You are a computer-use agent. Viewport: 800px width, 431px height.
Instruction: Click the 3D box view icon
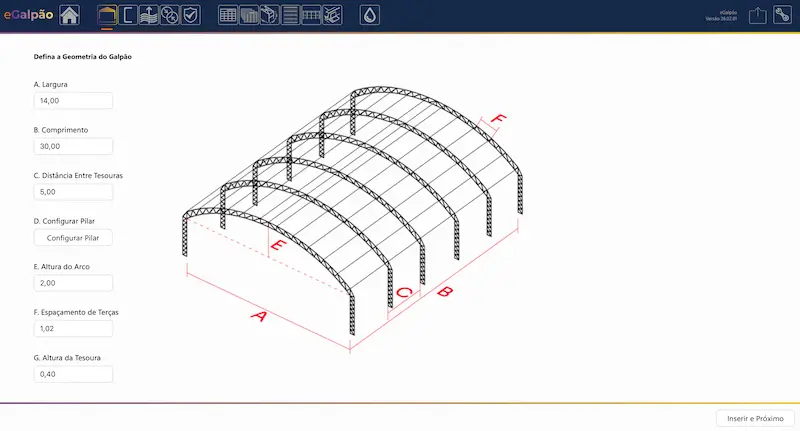coord(269,15)
